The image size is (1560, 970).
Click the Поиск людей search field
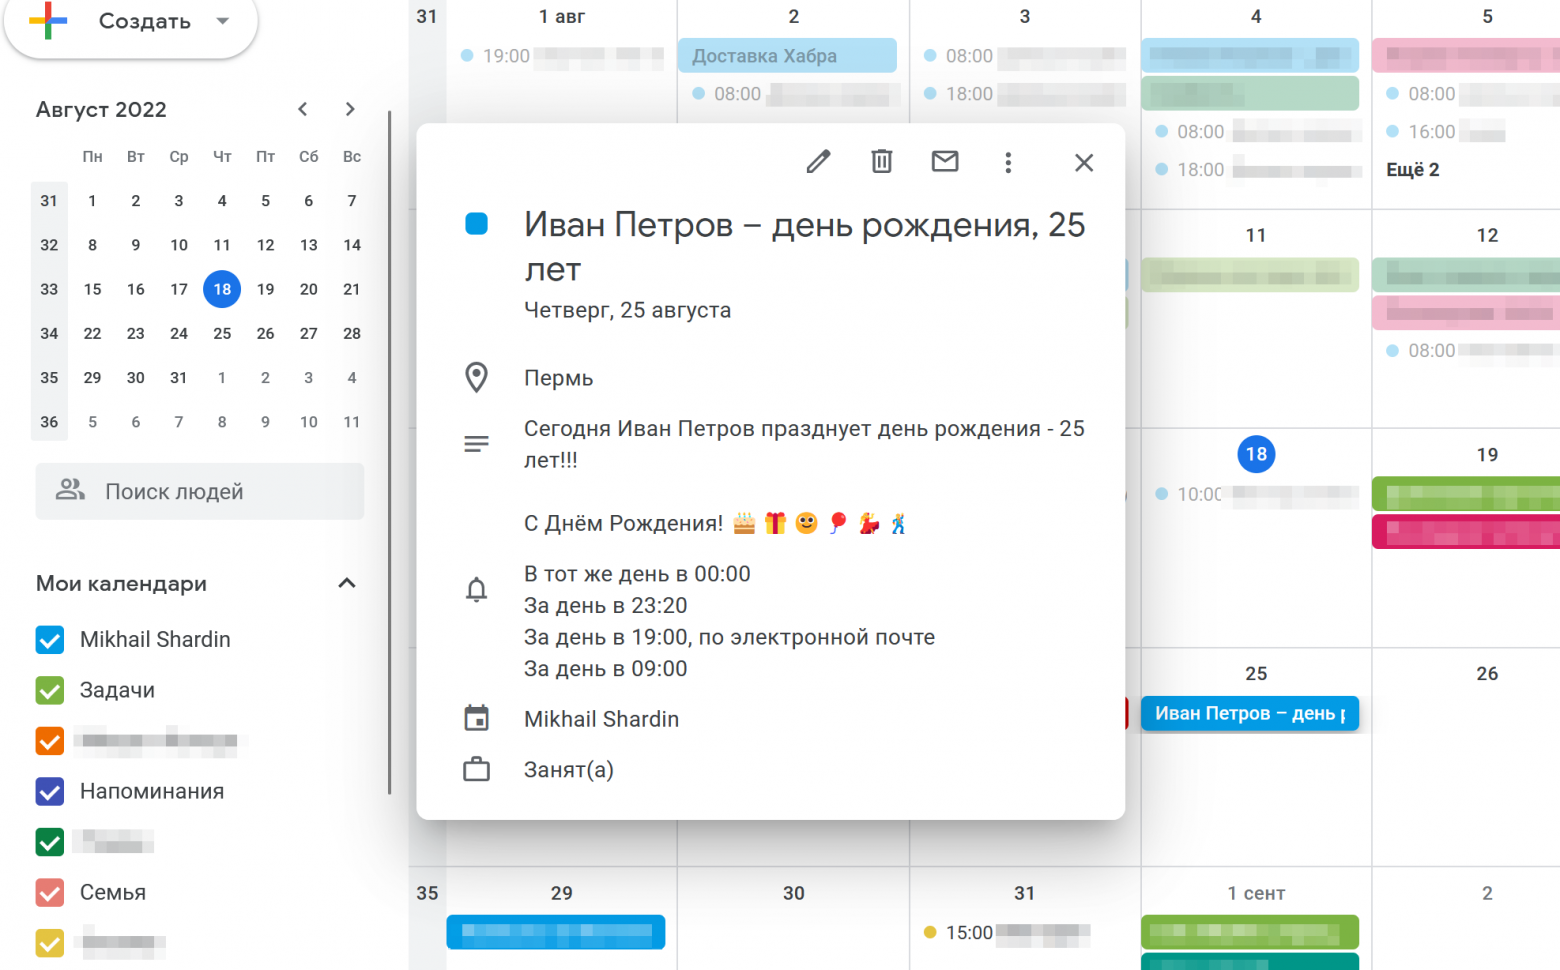[200, 491]
